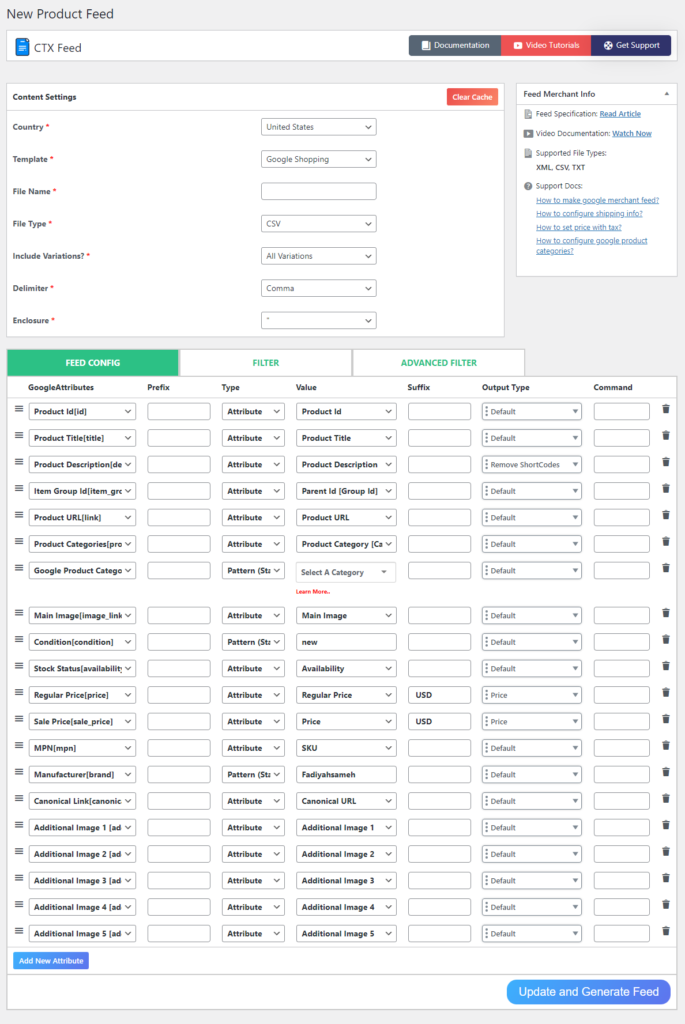685x1024 pixels.
Task: Click the Clear Cache button
Action: tap(472, 97)
